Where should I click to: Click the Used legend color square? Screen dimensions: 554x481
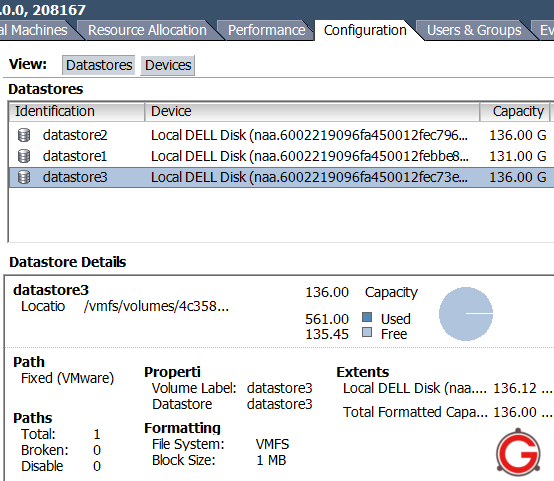click(367, 317)
